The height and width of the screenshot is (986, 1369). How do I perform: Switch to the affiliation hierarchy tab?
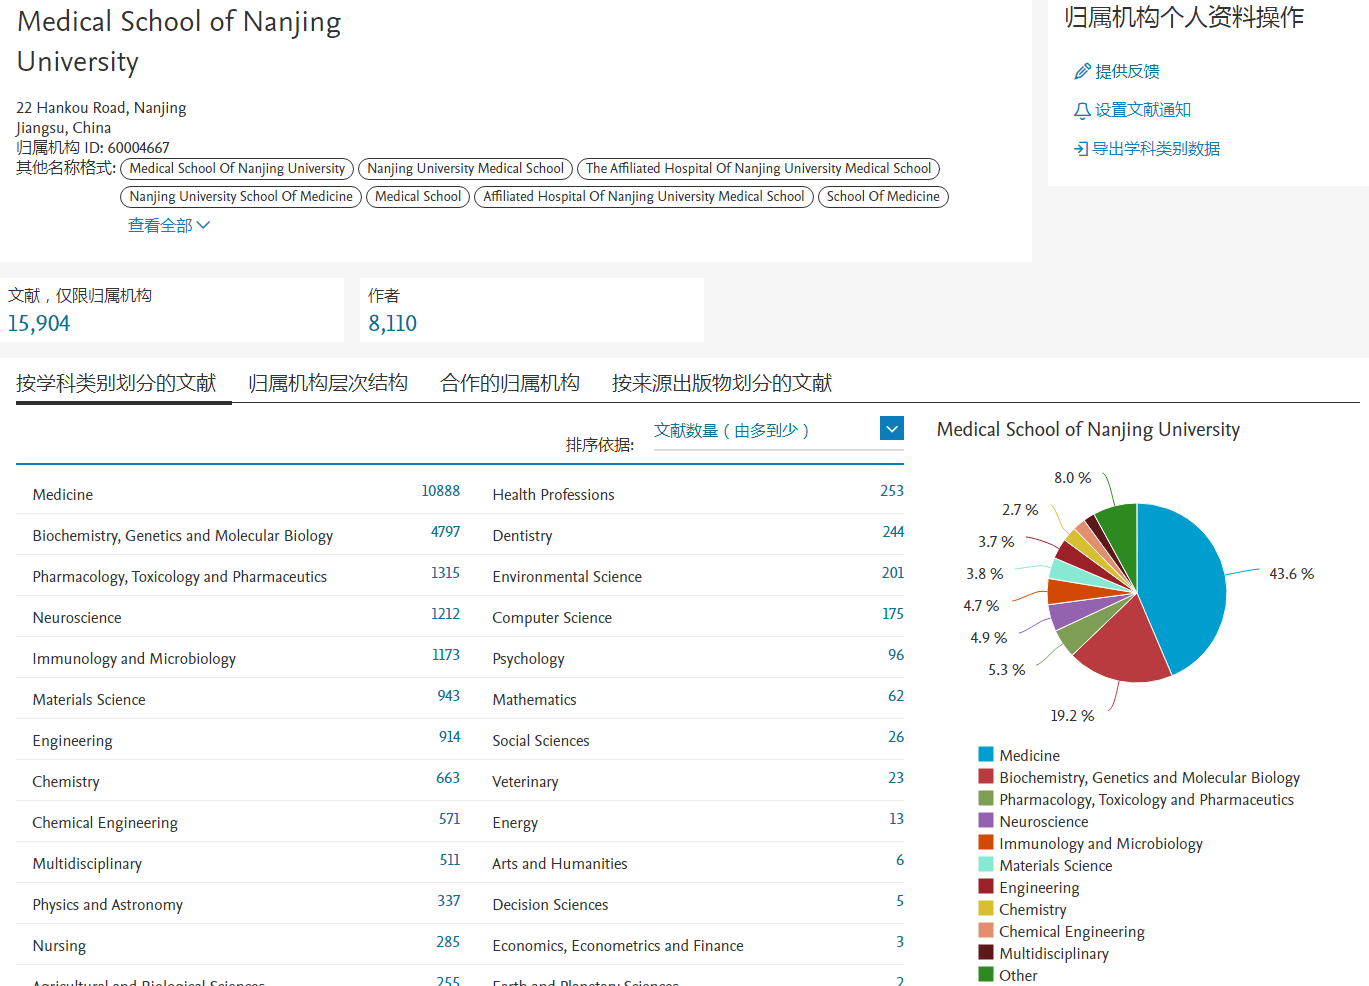click(327, 383)
